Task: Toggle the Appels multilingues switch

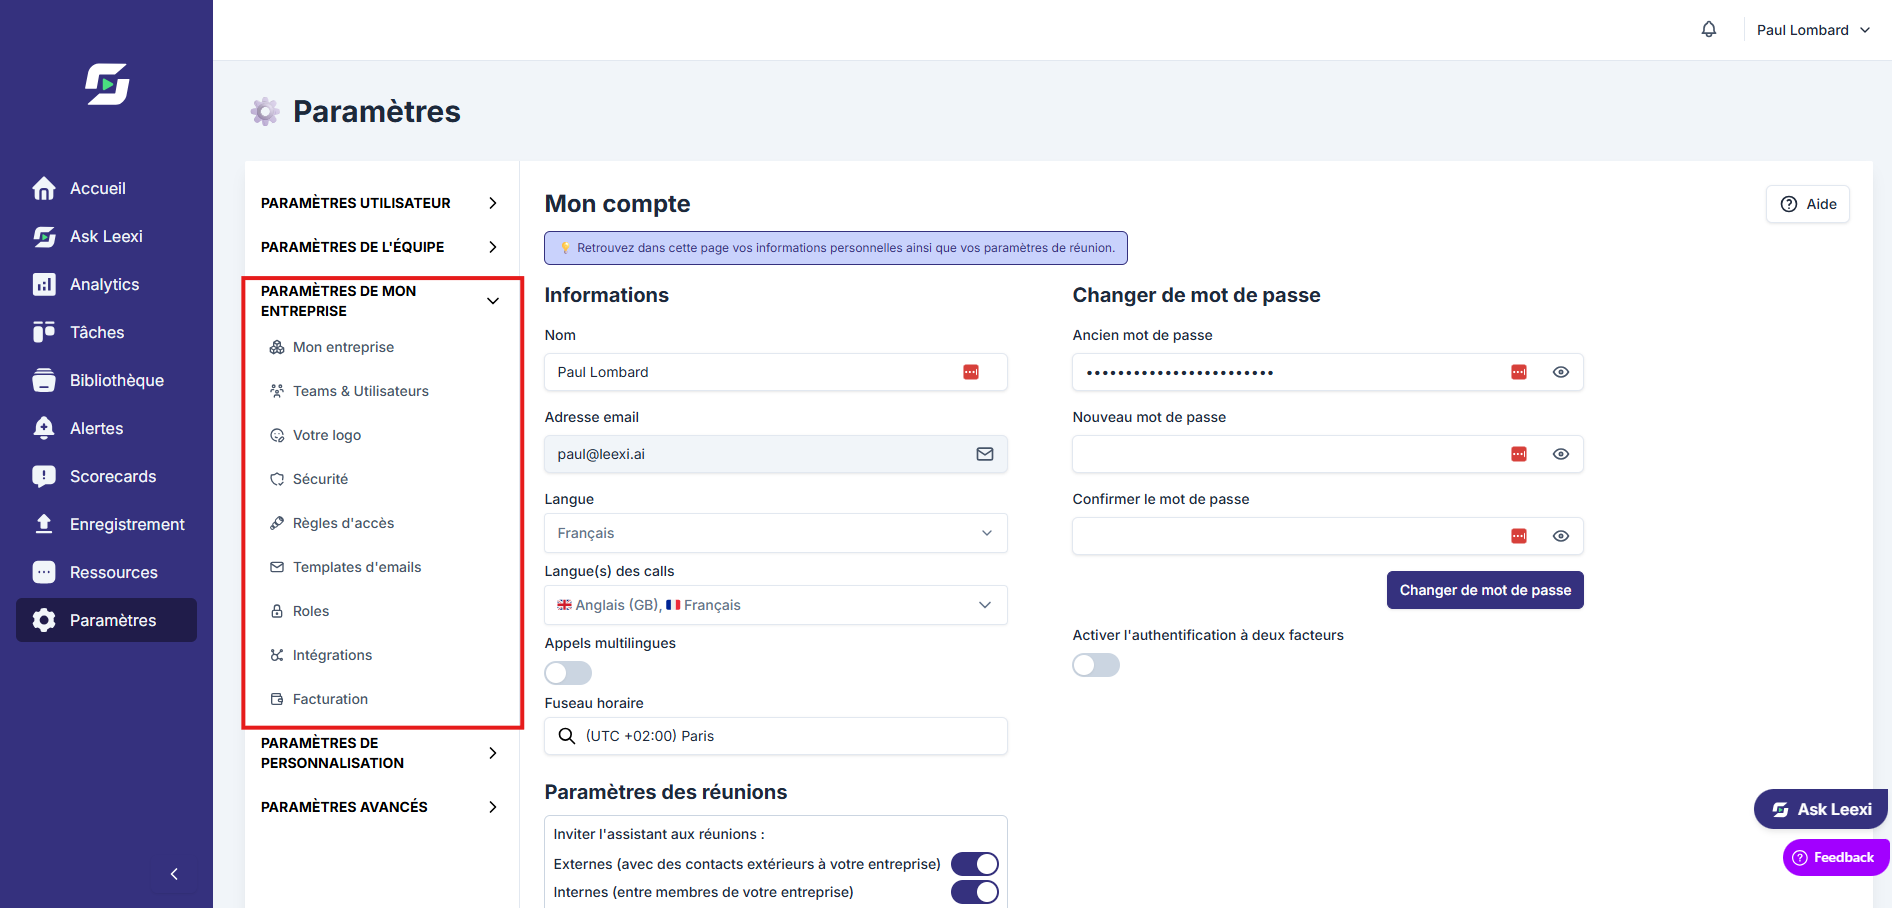Action: point(568,673)
